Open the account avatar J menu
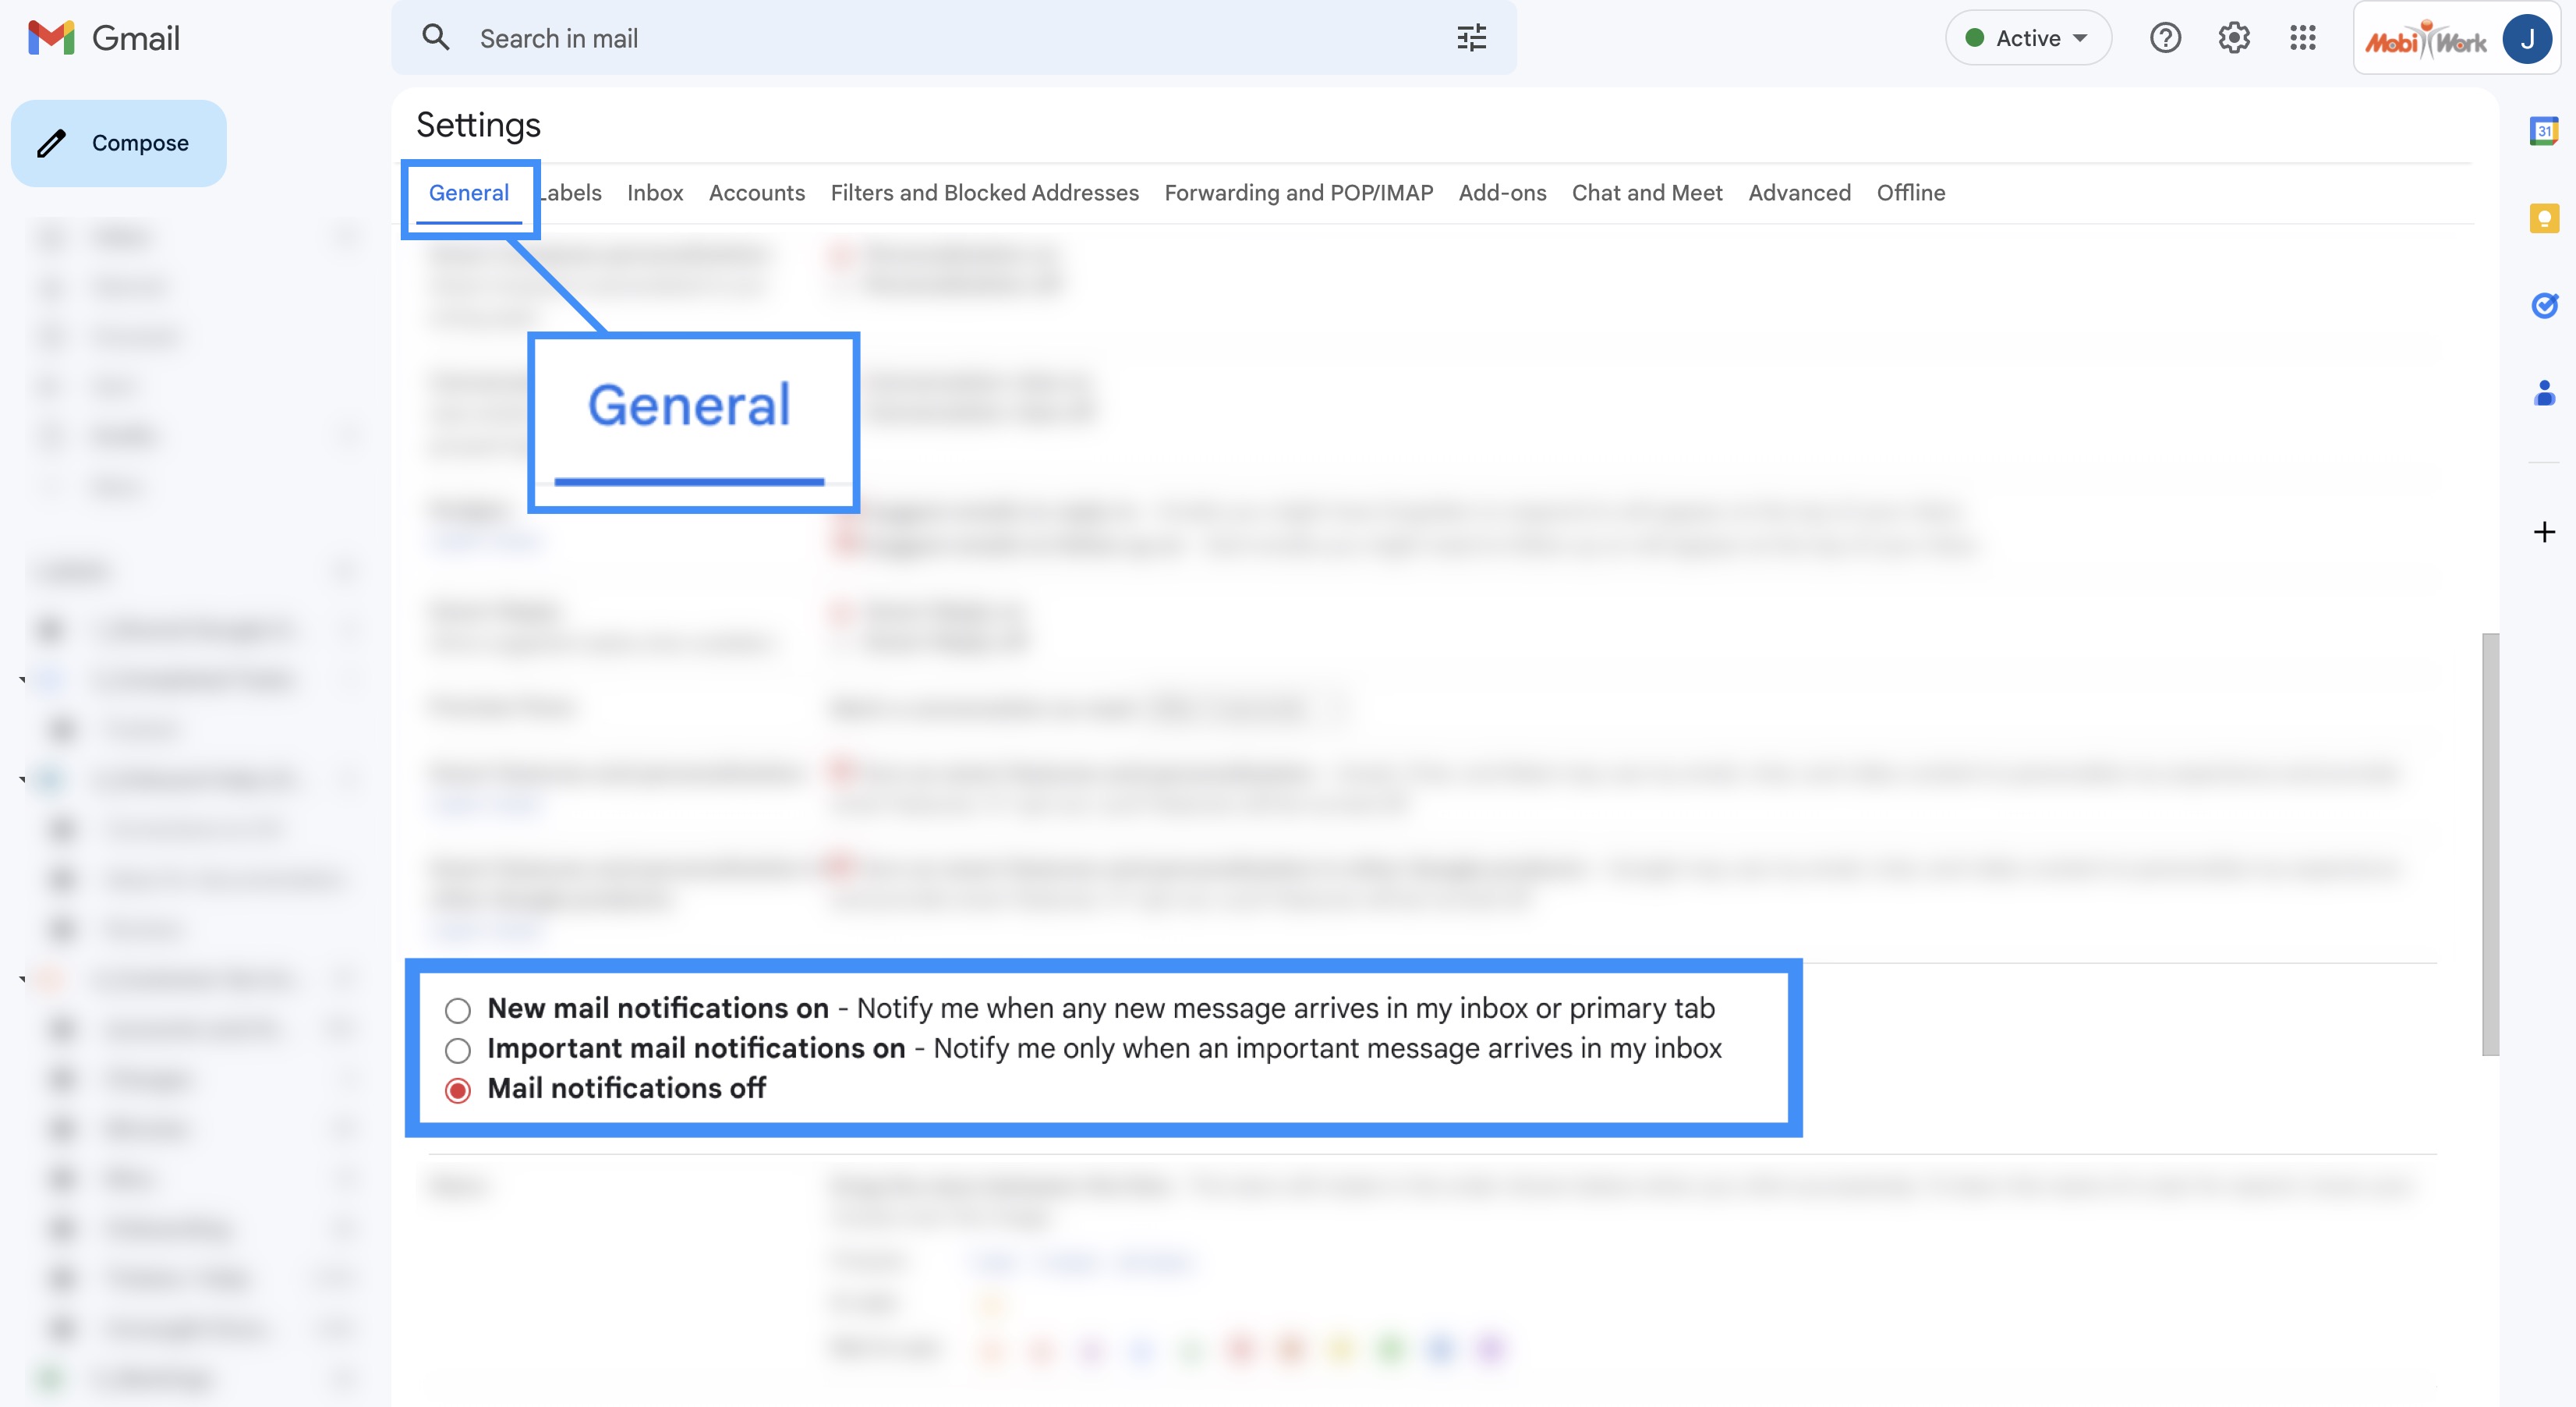Screen dimensions: 2576x1407 [2526, 39]
